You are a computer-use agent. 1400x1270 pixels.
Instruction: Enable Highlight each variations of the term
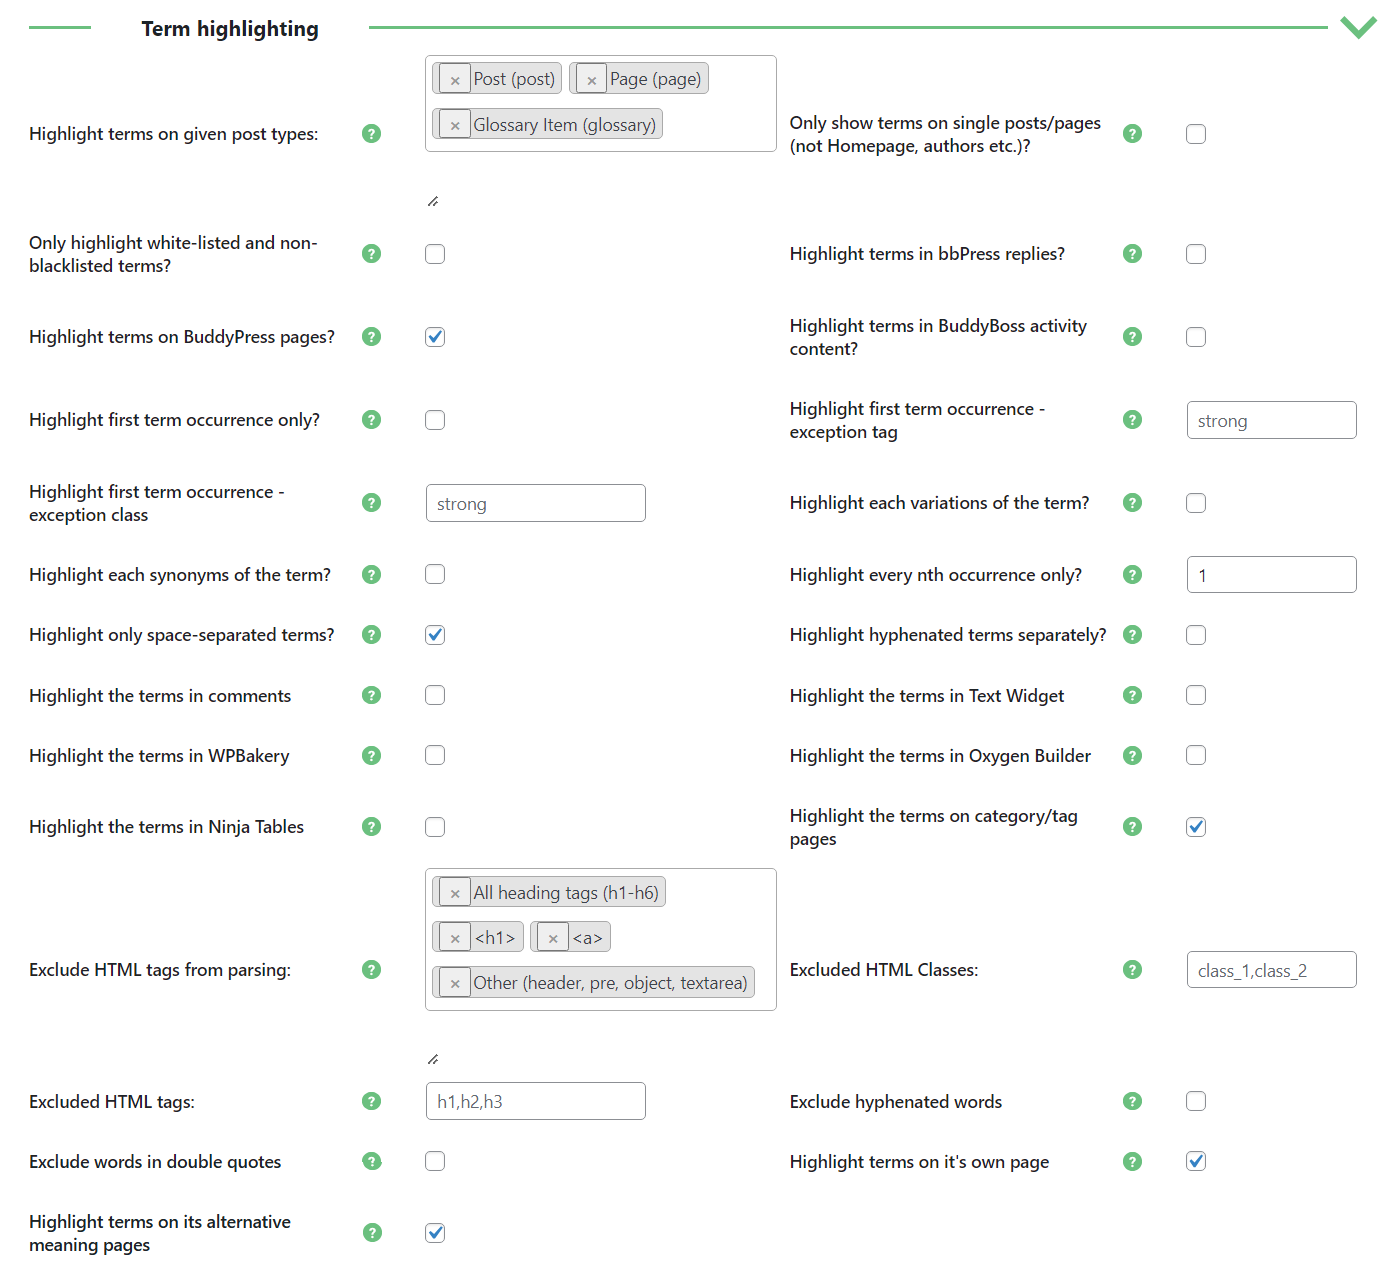tap(1196, 503)
